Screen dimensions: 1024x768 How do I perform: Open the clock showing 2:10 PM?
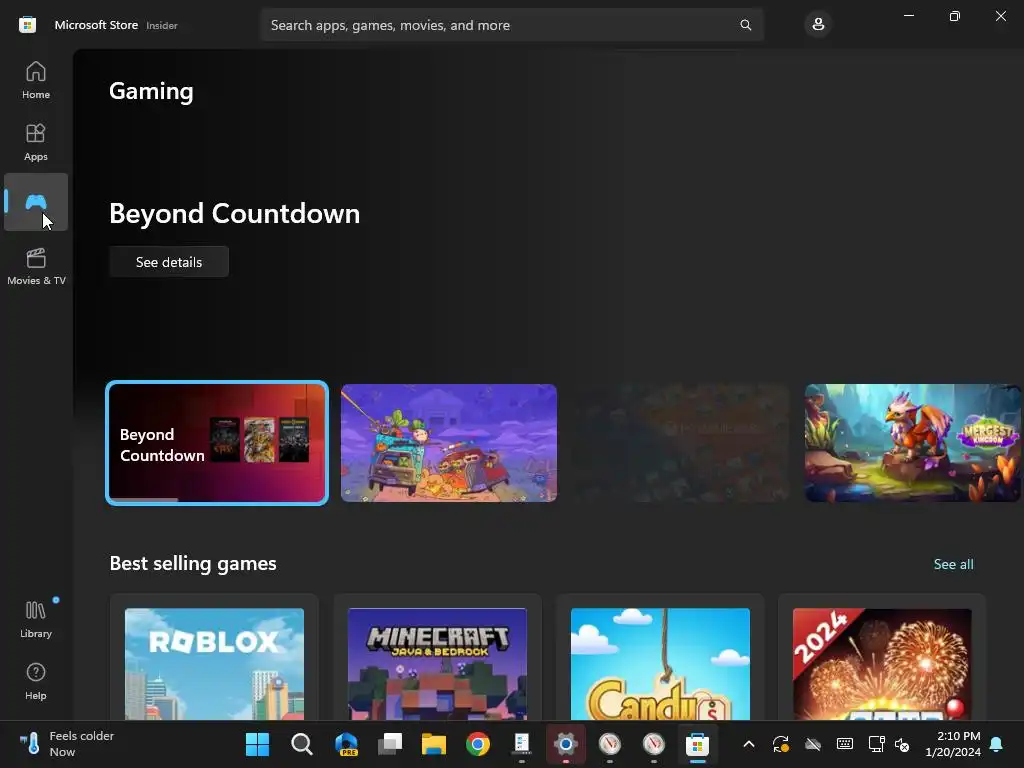coord(953,744)
